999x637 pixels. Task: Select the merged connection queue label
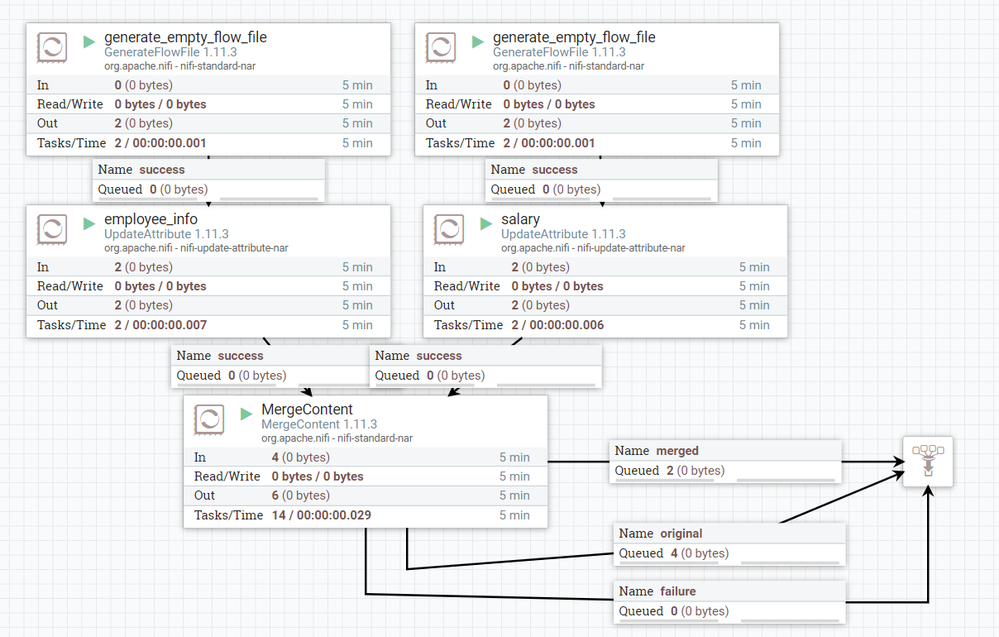[x=726, y=461]
